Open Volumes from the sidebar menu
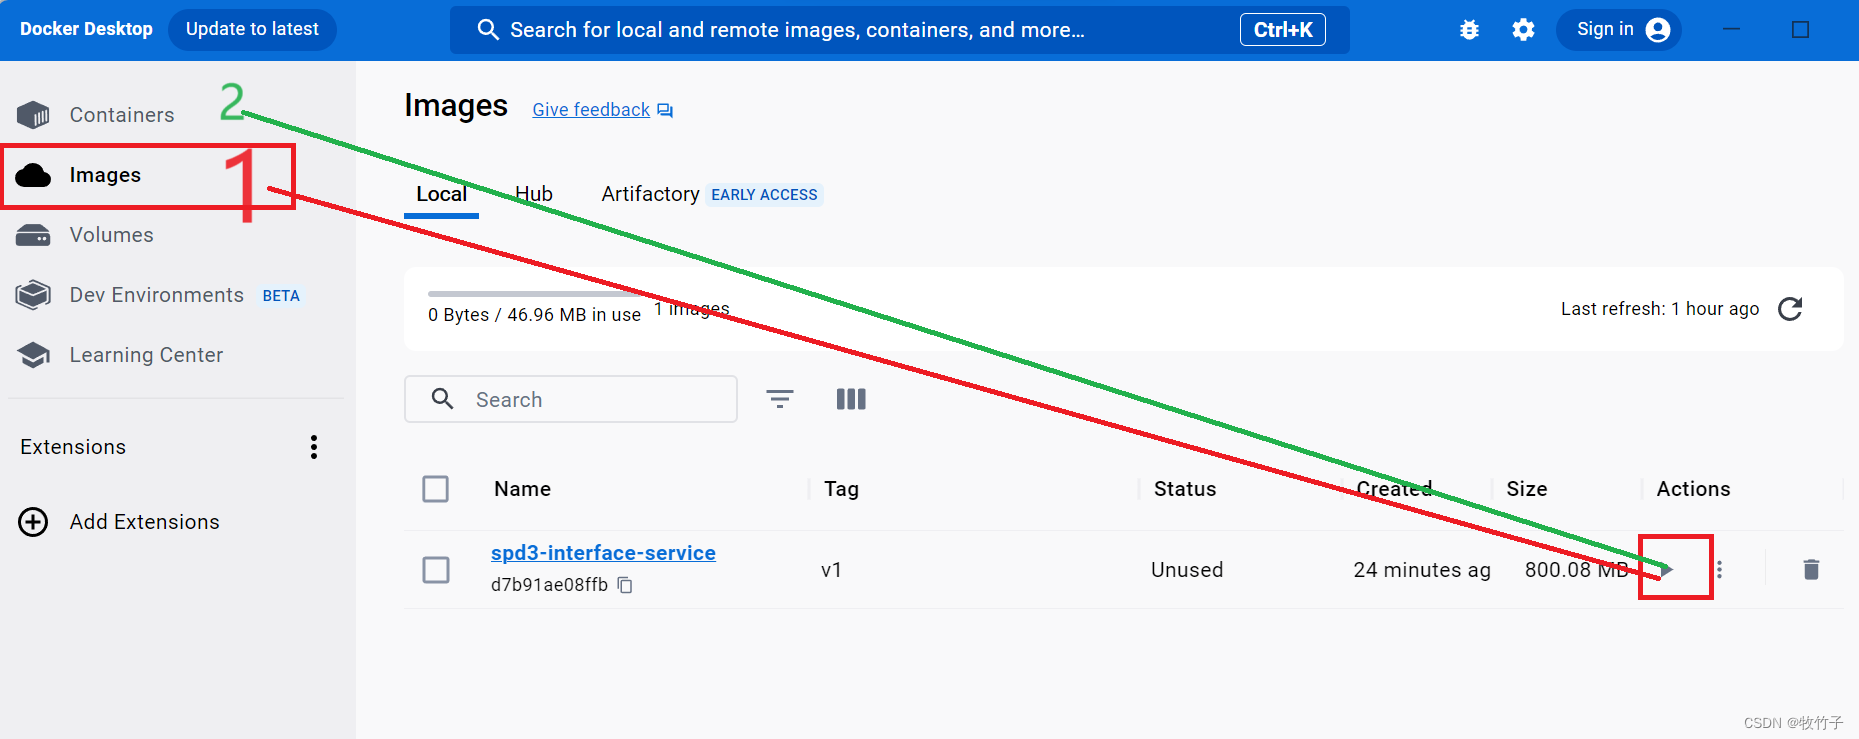Viewport: 1859px width, 739px height. click(112, 235)
